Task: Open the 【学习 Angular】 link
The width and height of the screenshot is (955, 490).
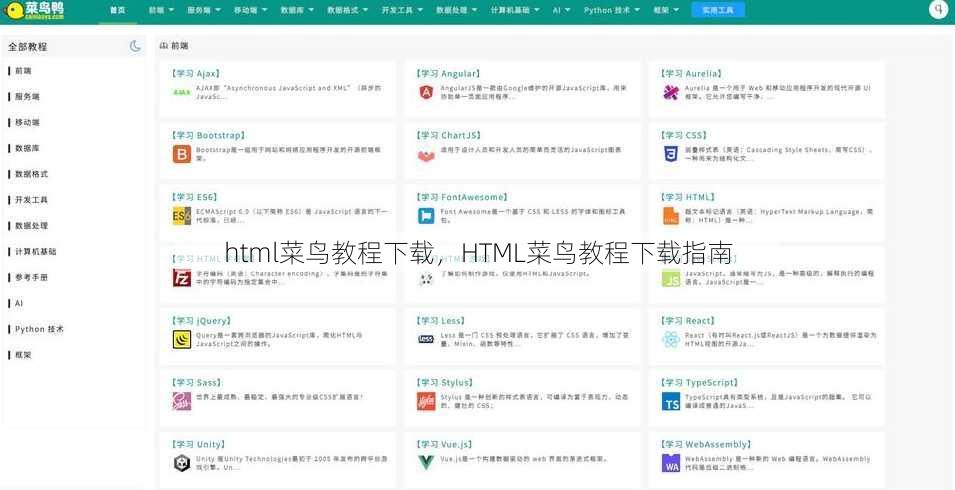Action: (449, 73)
